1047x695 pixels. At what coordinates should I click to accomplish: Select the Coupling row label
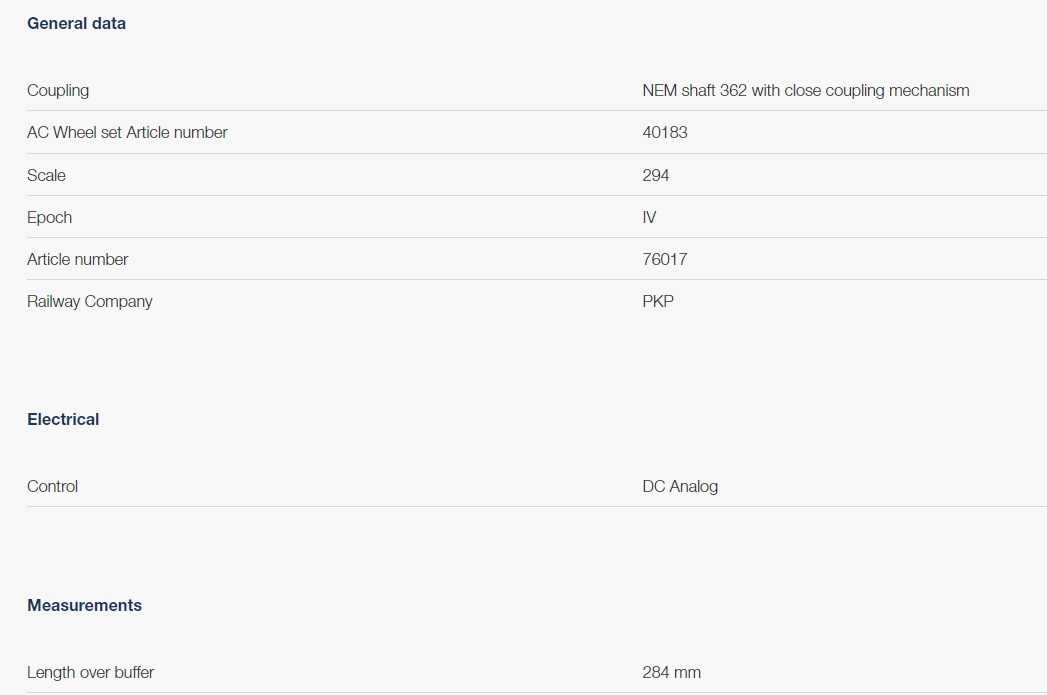(58, 90)
